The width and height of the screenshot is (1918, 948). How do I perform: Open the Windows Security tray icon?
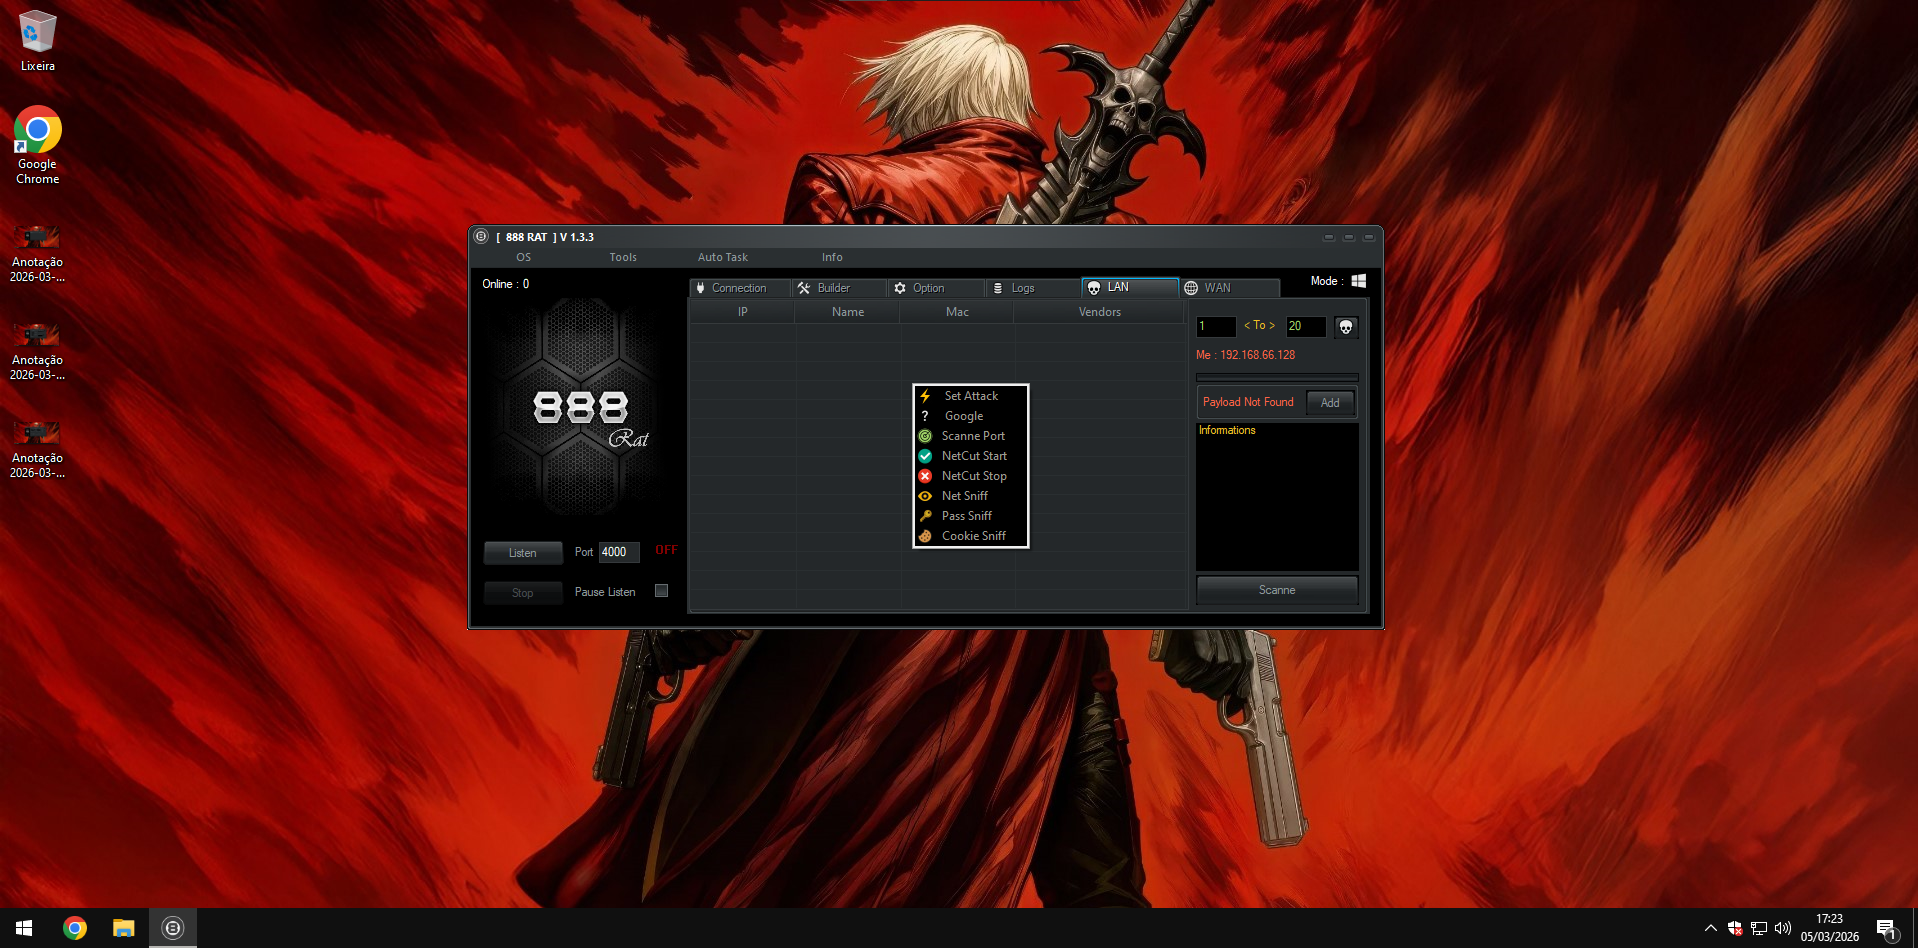(x=1735, y=928)
